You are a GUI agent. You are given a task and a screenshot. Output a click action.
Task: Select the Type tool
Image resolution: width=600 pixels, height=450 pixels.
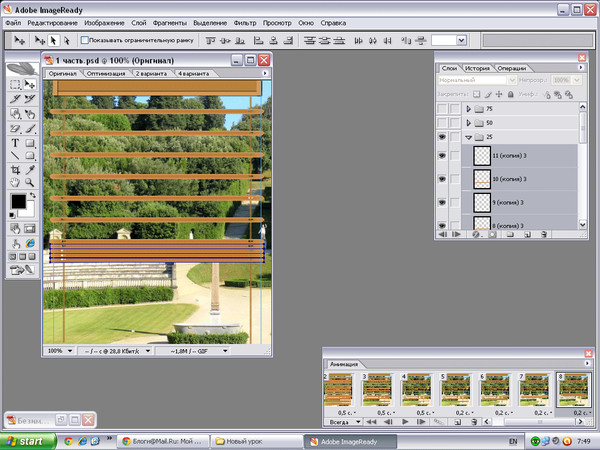(15, 143)
